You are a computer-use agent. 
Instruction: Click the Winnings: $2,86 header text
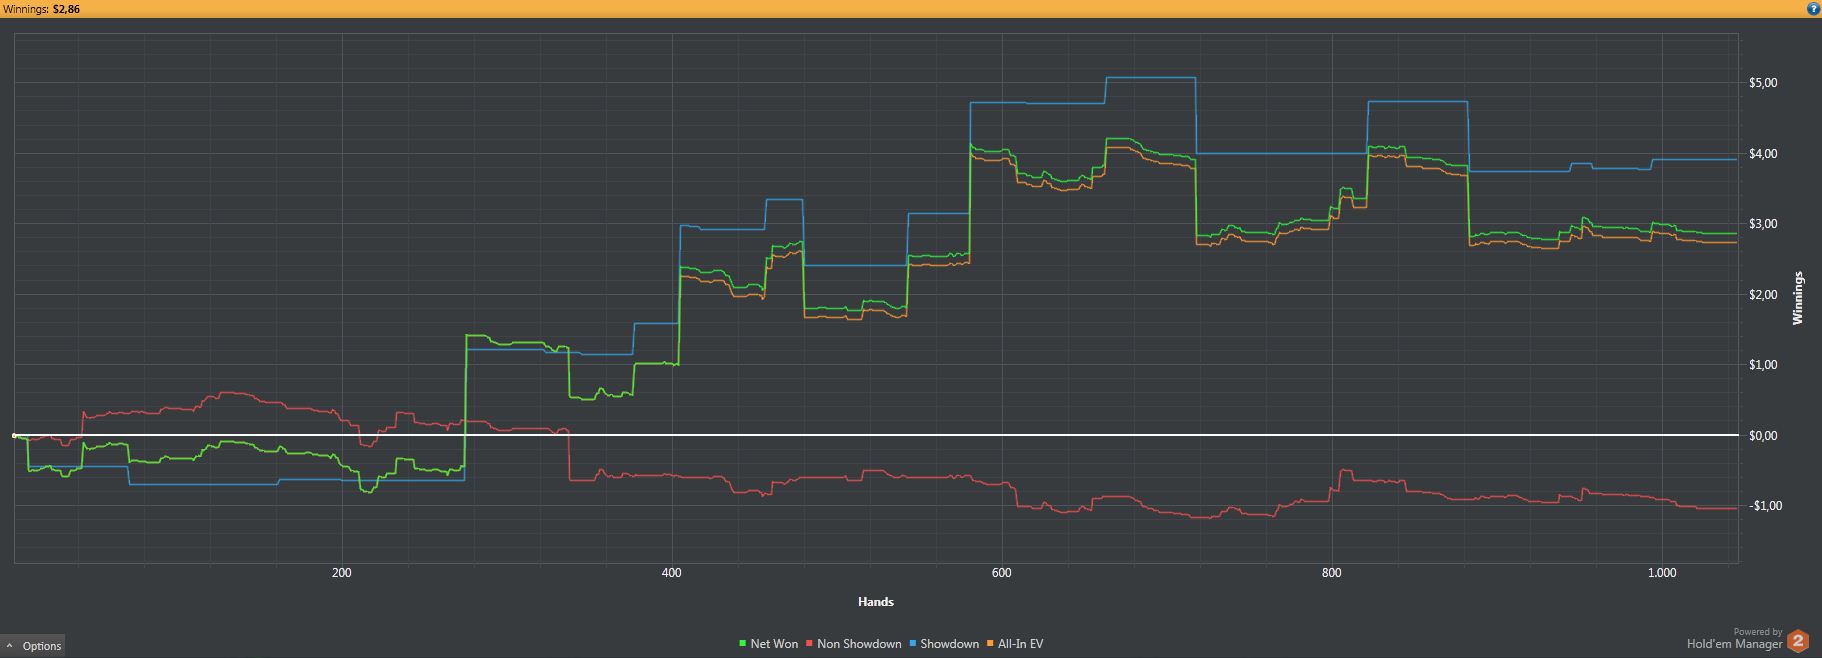(42, 9)
